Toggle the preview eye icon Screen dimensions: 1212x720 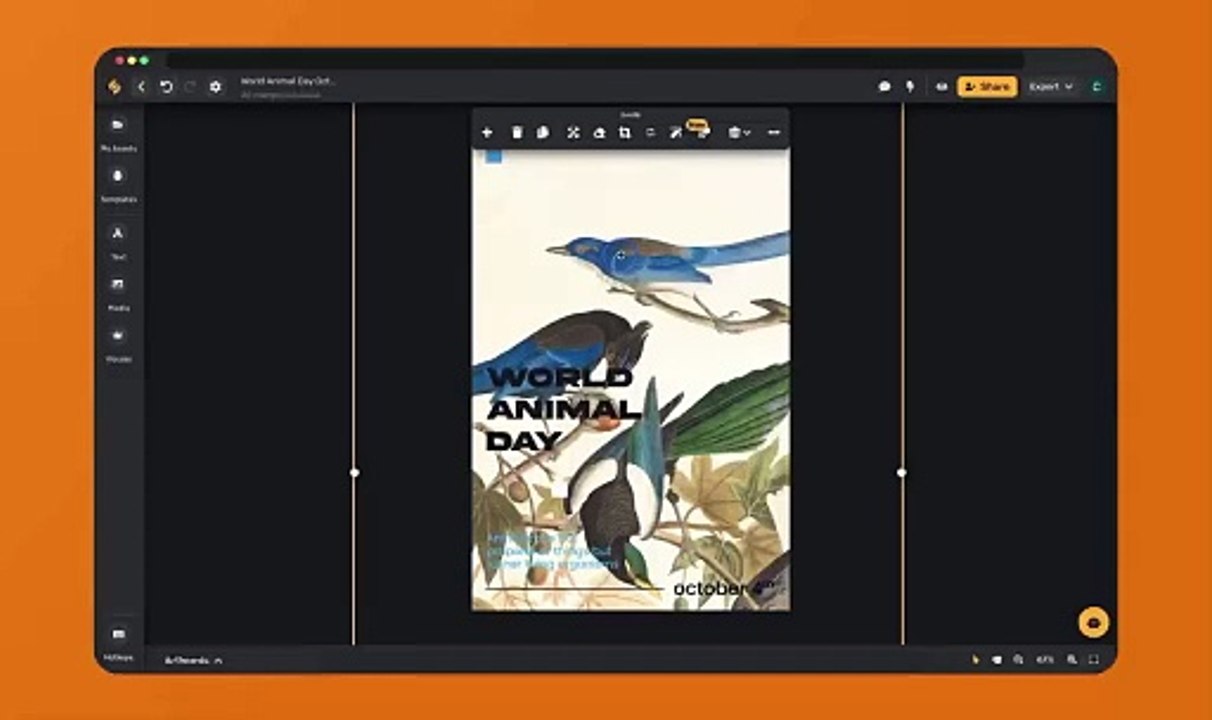(x=941, y=87)
